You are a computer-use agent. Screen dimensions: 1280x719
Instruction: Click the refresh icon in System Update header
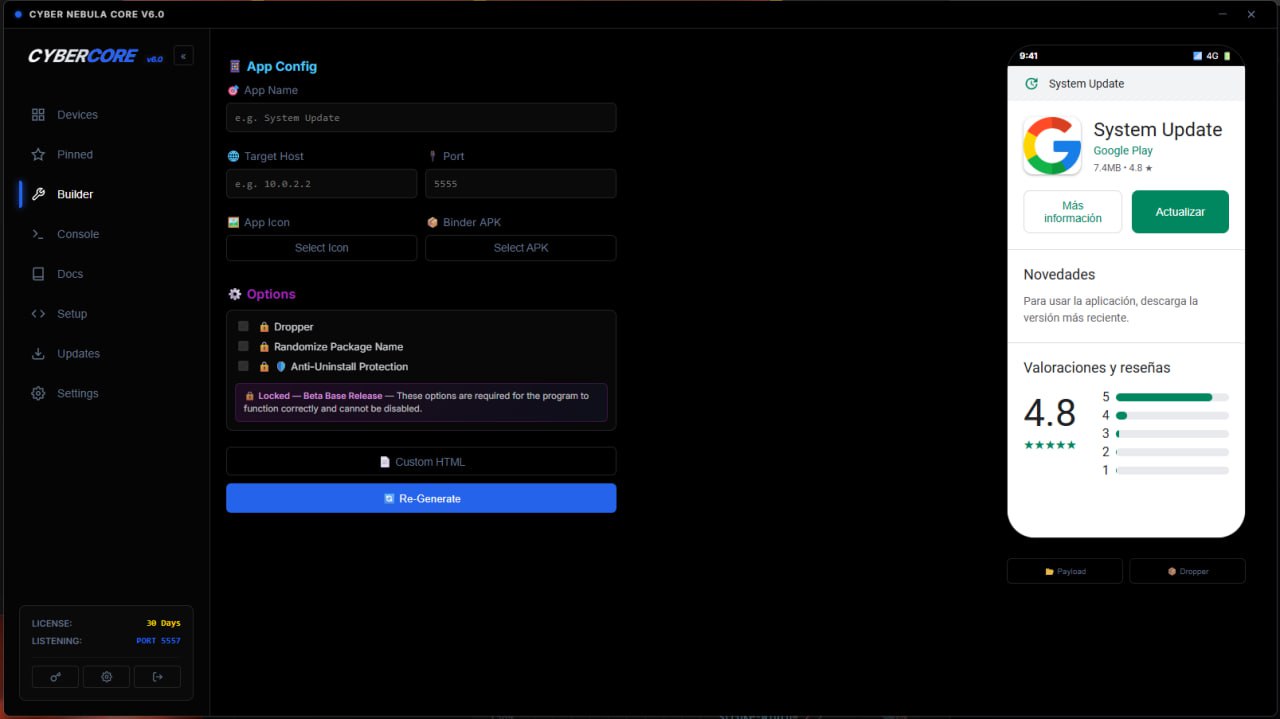click(1031, 84)
